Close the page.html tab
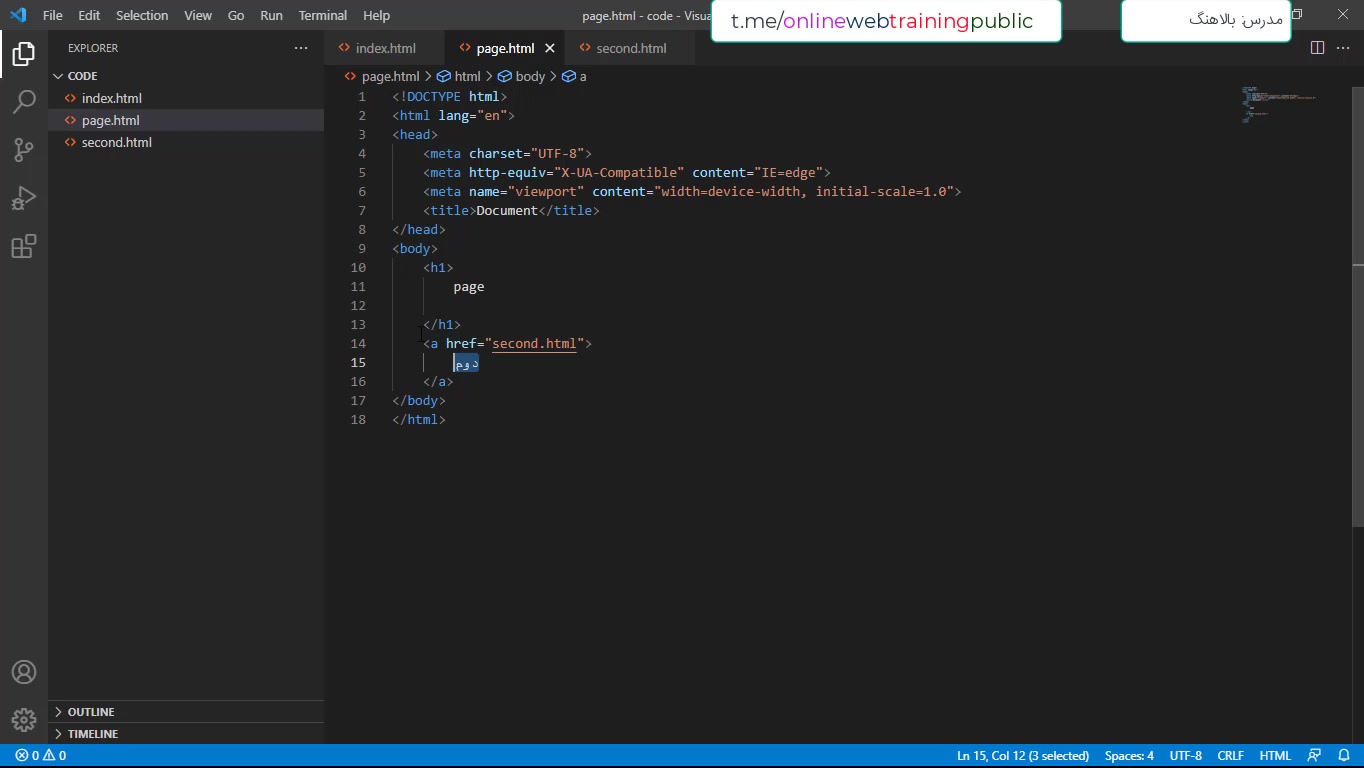This screenshot has width=1364, height=768. 549,48
